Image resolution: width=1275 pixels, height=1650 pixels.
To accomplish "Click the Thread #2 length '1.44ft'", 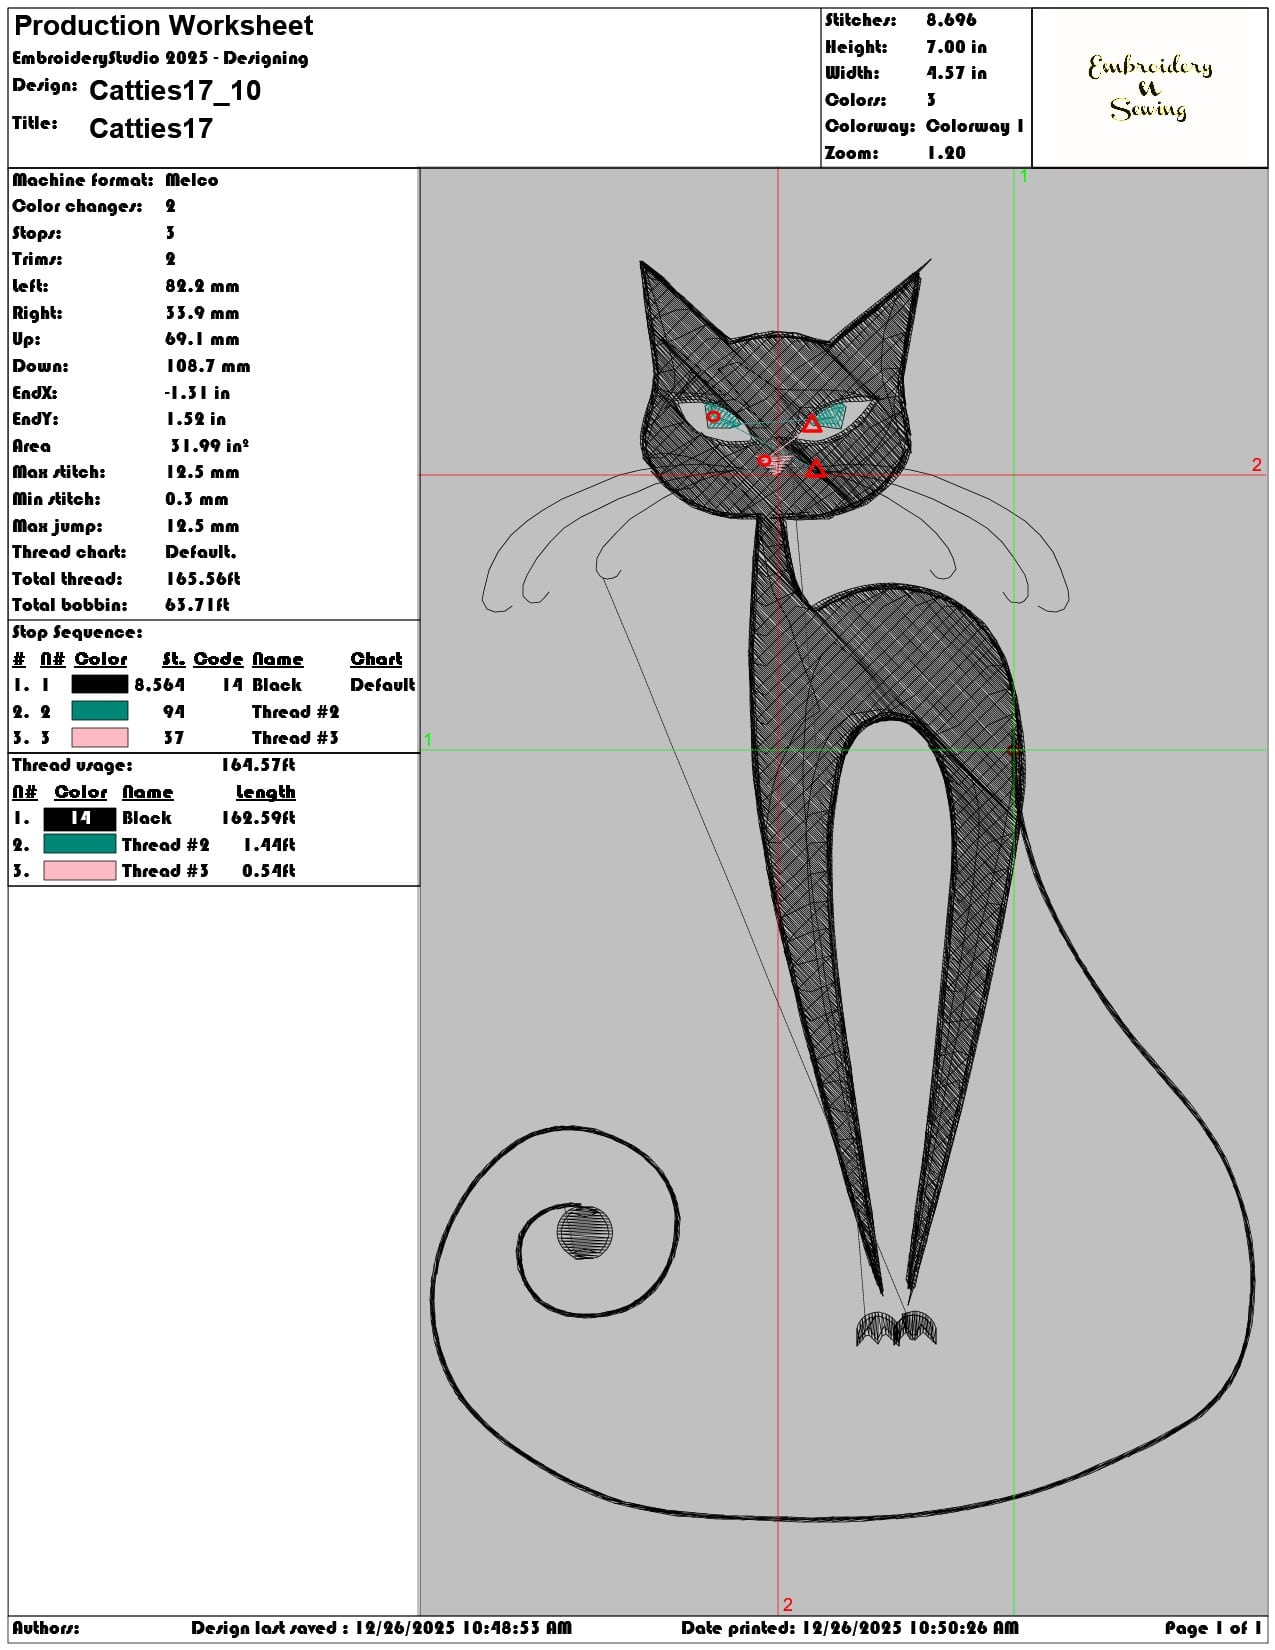I will pos(269,845).
